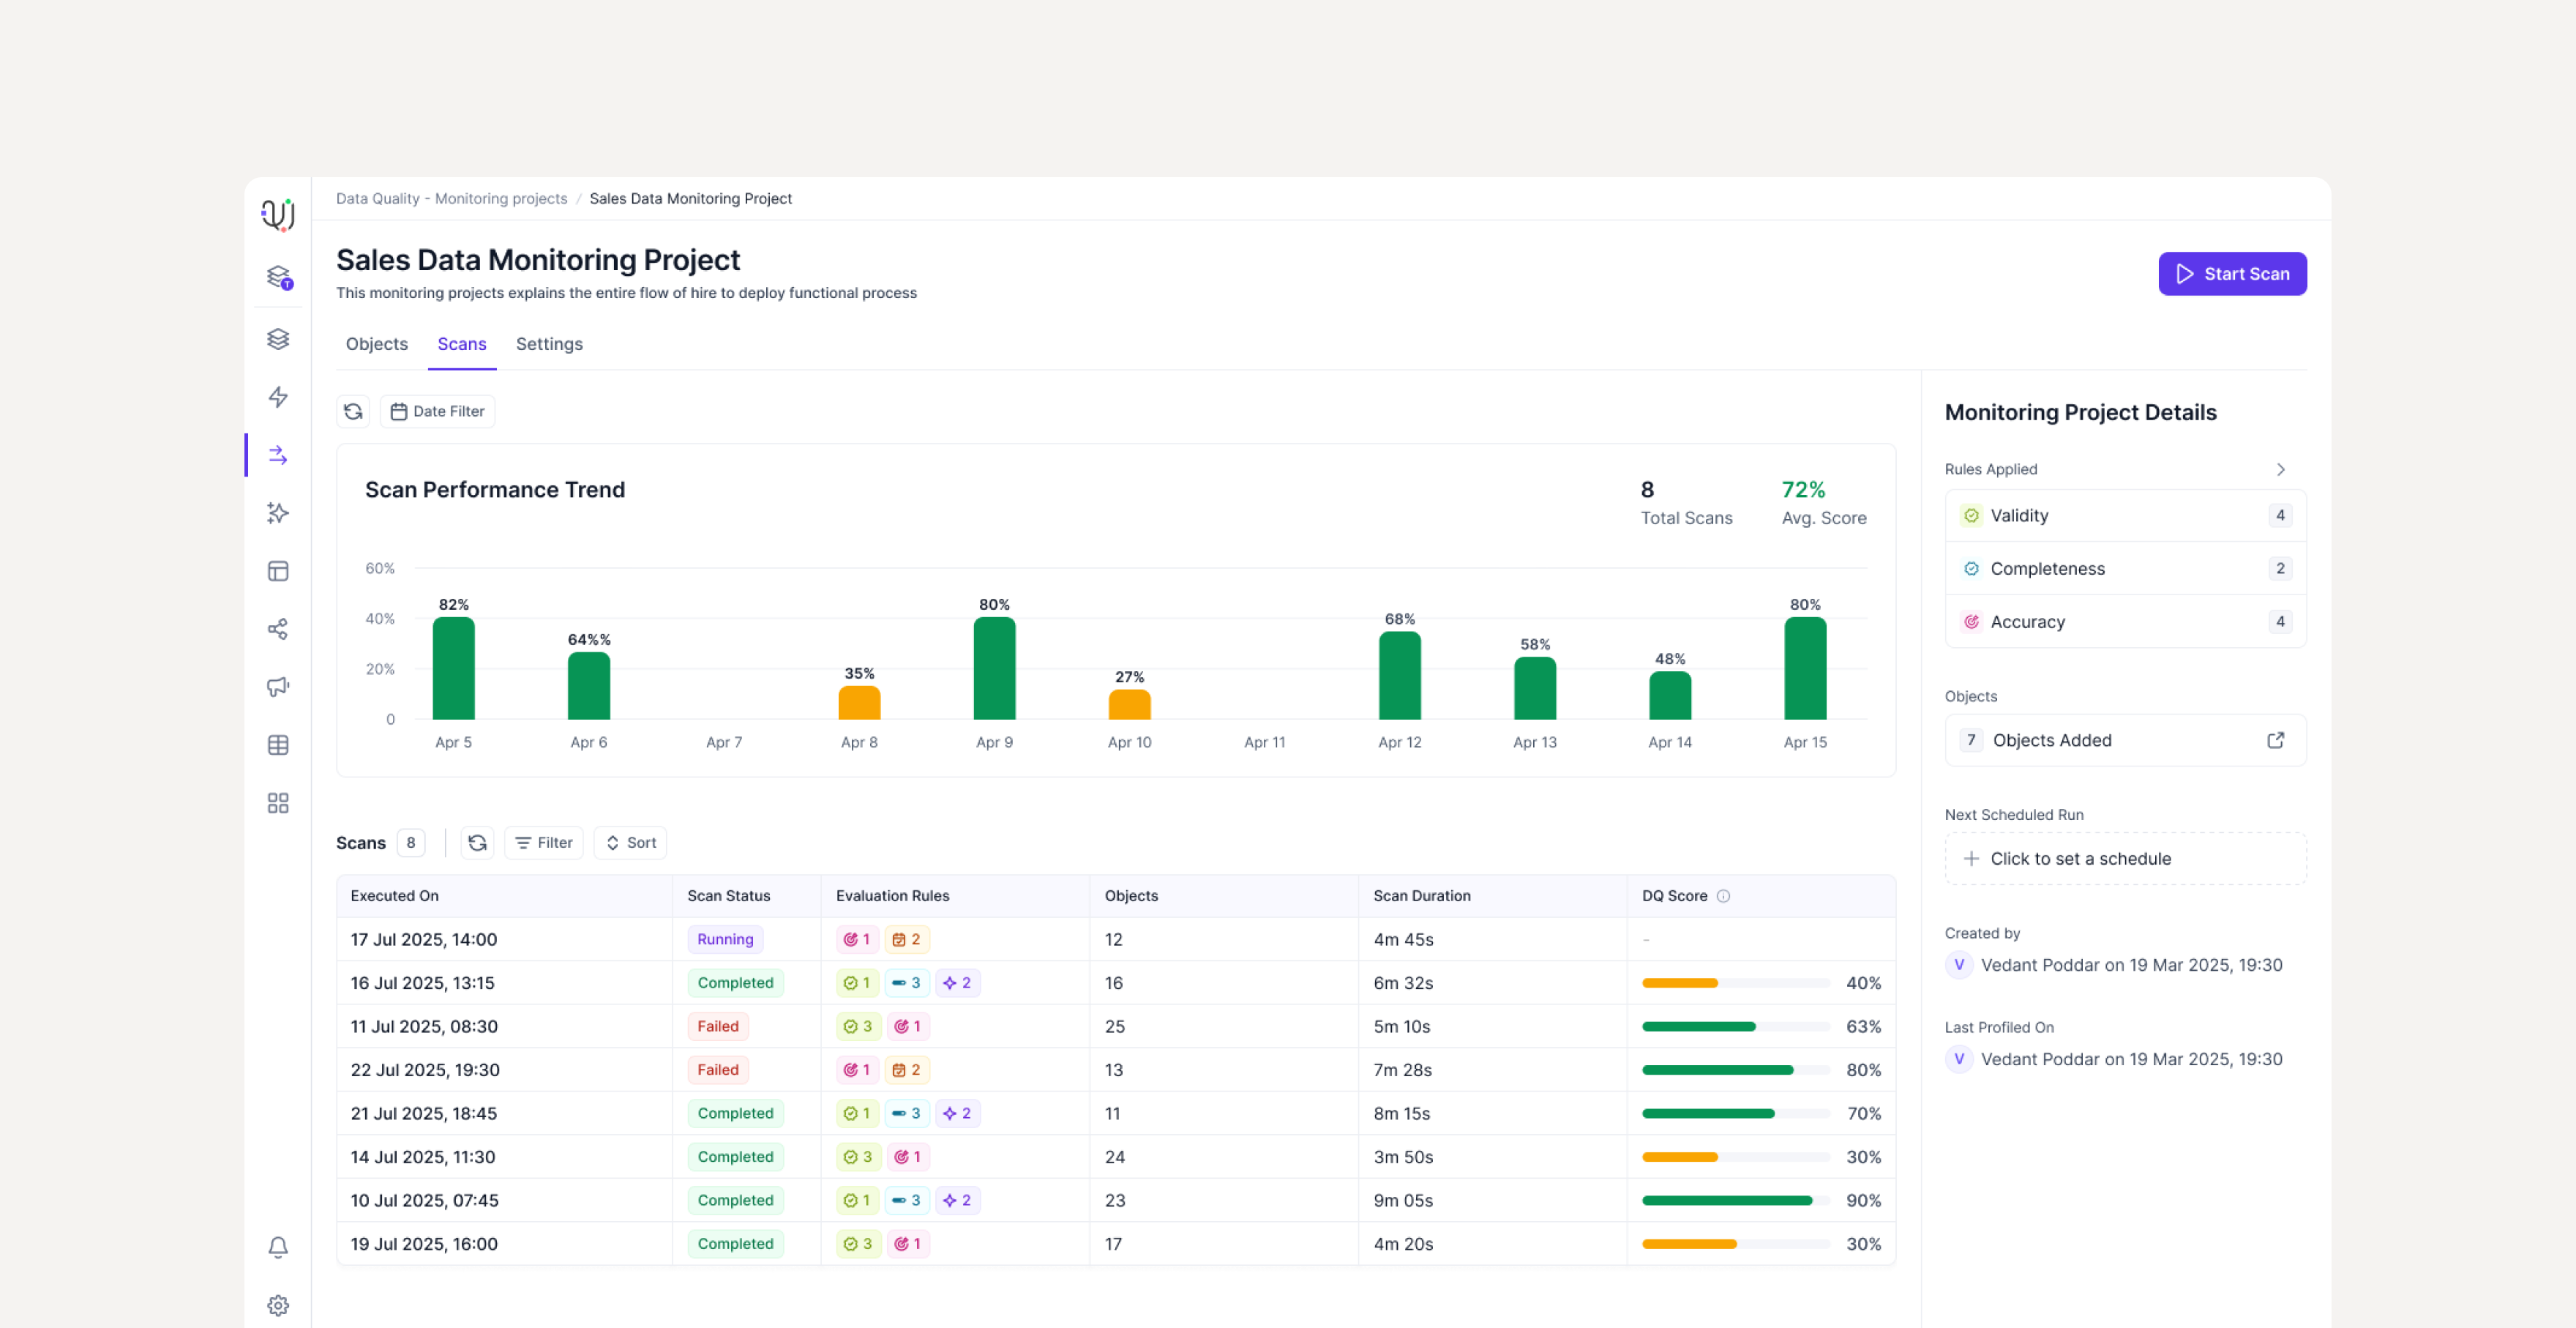Screen dimensions: 2576x1328
Task: Select the 22 Jul 2025, 19:30 scan
Action: (1115, 1070)
